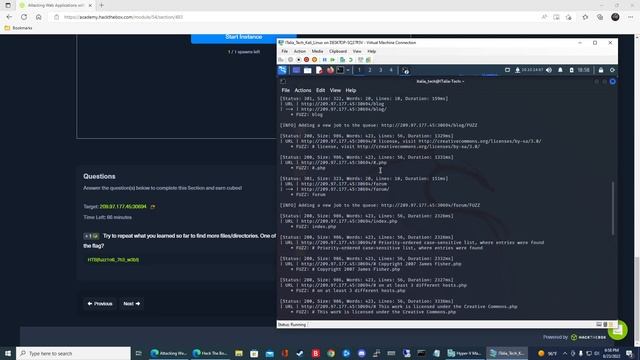The width and height of the screenshot is (640, 360).
Task: Open File Explorer from the taskbar
Action: tap(239, 353)
